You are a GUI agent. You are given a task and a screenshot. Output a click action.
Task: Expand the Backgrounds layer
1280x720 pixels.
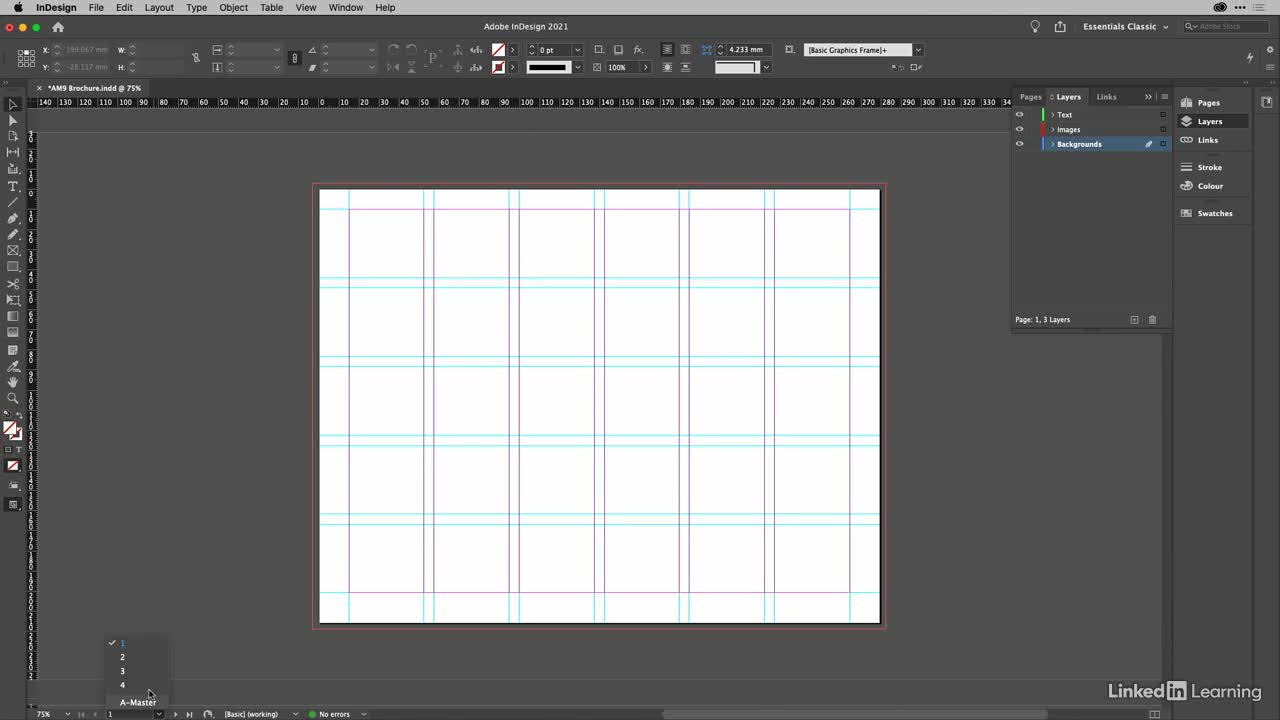coord(1053,144)
